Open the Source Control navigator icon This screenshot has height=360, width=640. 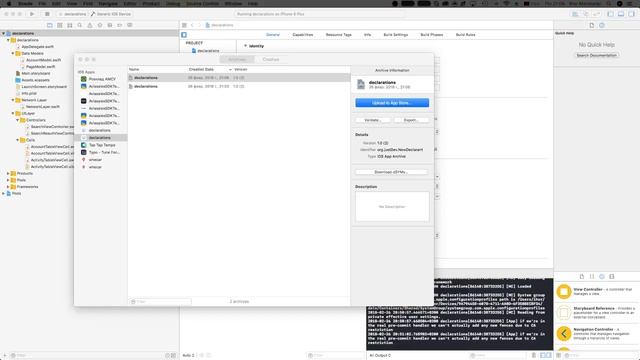click(60, 25)
